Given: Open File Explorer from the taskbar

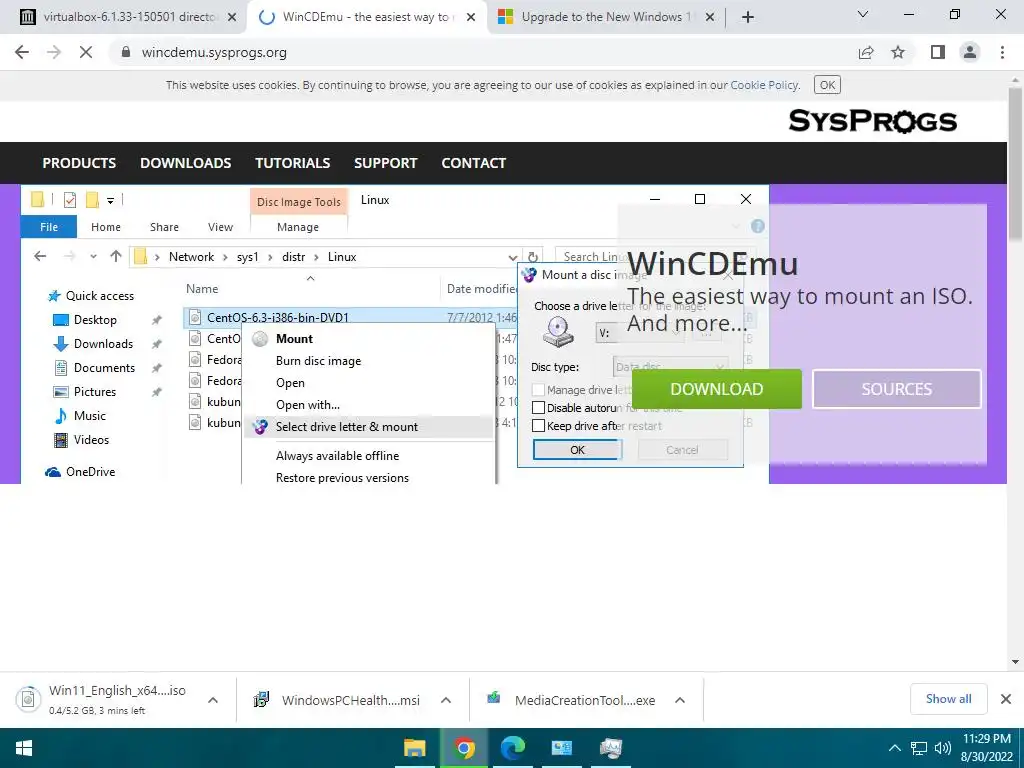Looking at the screenshot, I should click(x=415, y=748).
